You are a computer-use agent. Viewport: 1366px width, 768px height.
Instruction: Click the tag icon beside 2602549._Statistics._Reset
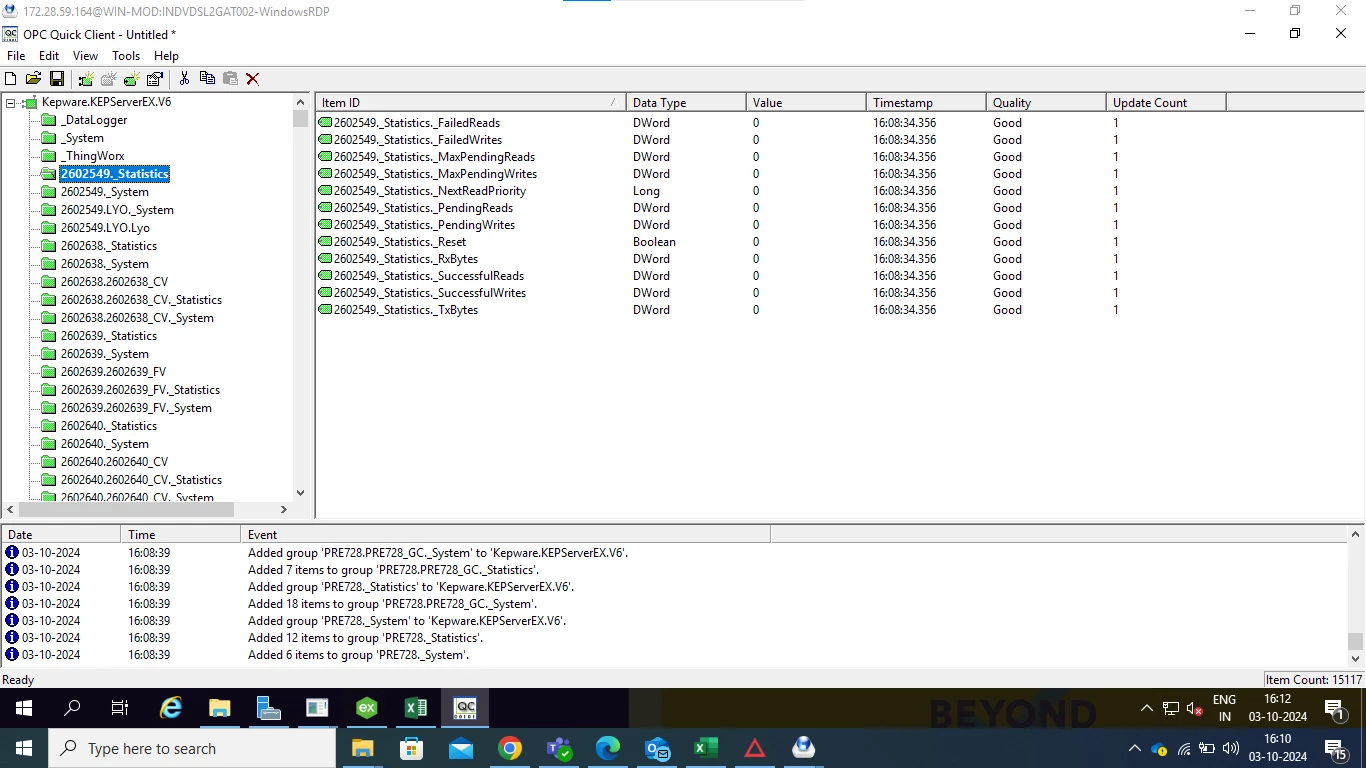click(325, 242)
